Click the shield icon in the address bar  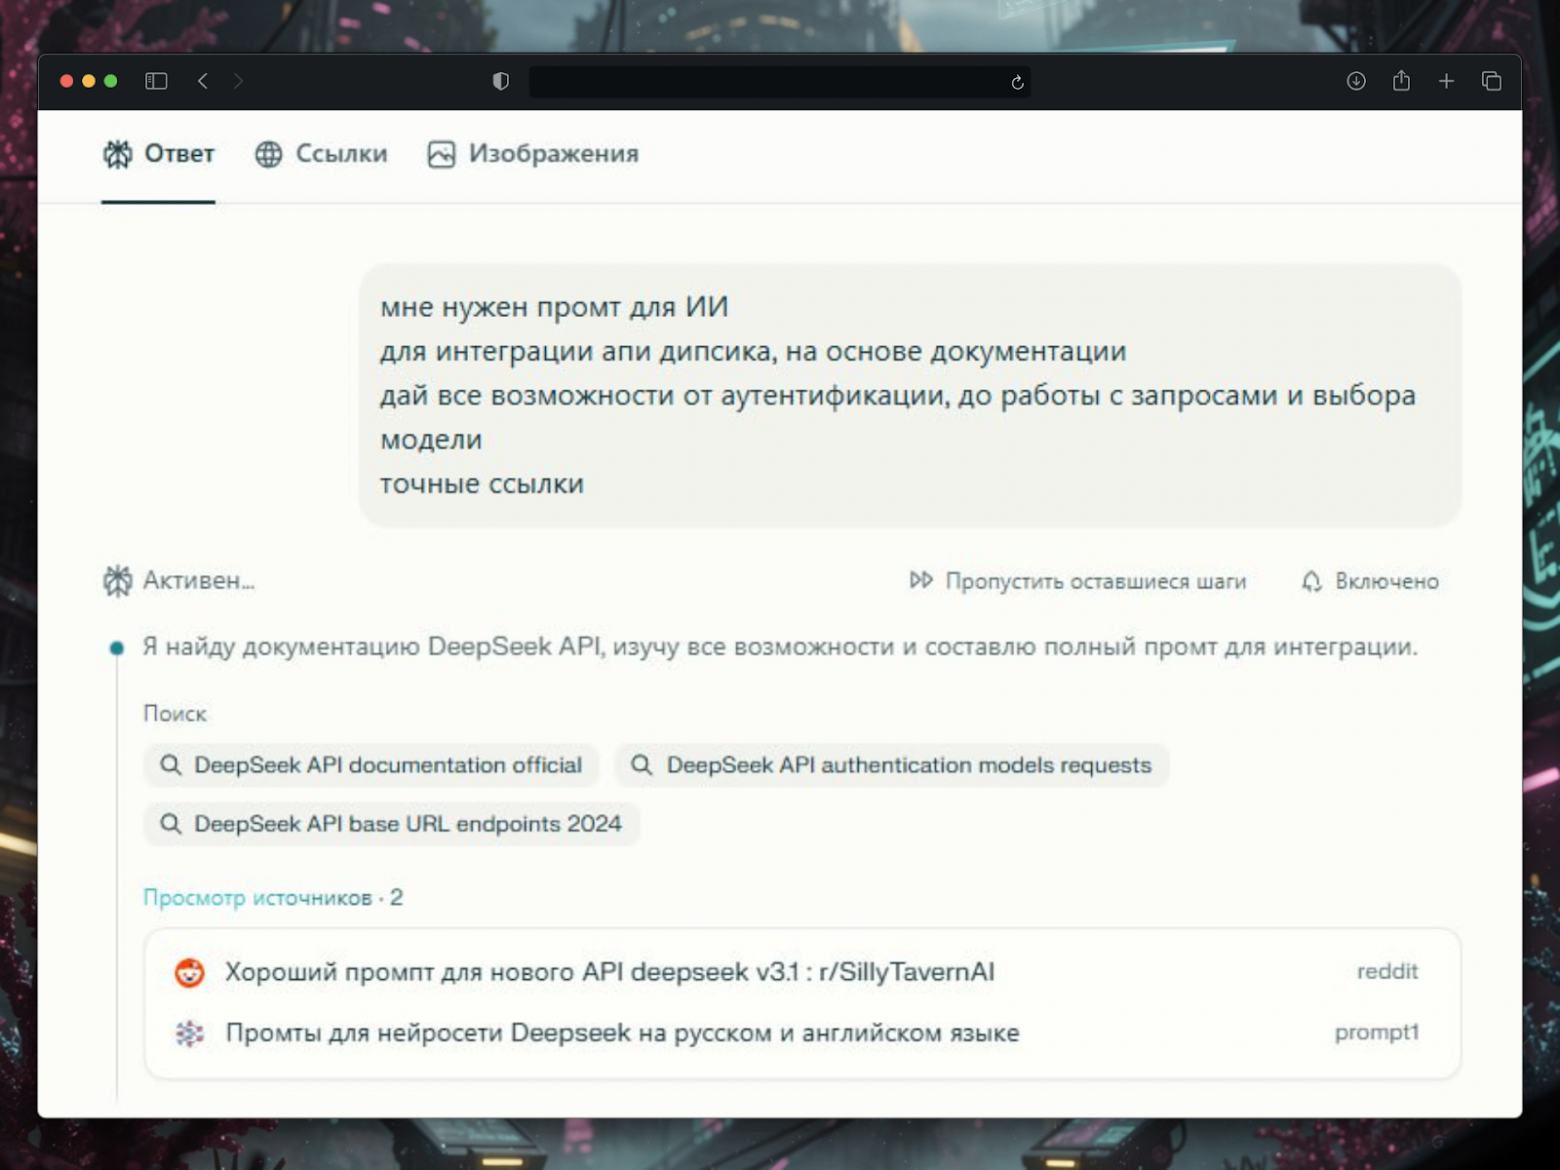click(x=500, y=81)
